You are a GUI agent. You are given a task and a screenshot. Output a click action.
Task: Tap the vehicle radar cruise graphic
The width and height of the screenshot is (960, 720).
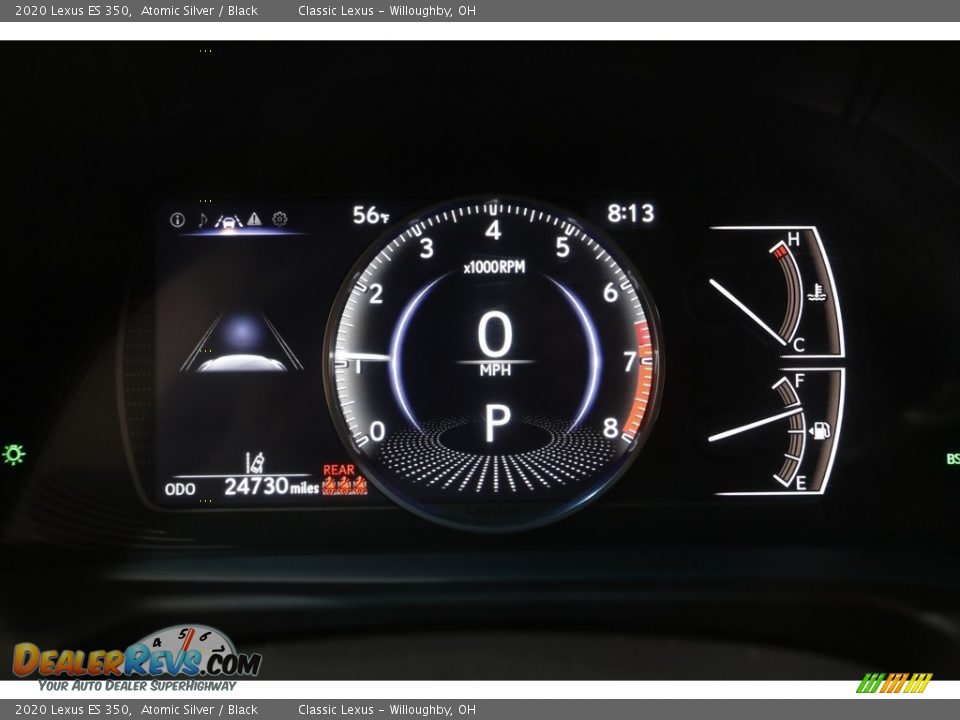(x=242, y=343)
